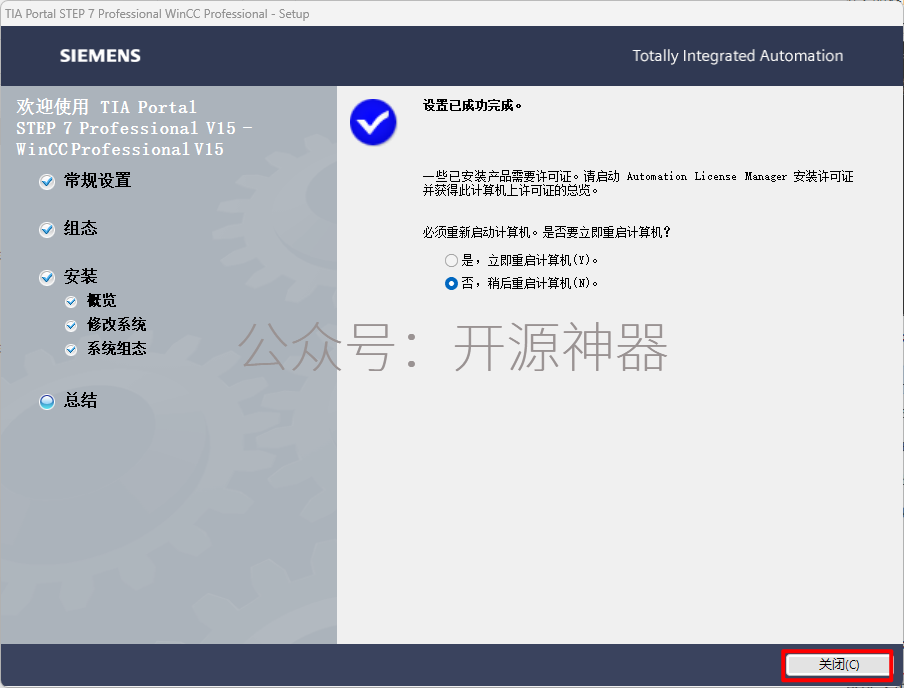Select the 安装 step label

80,276
